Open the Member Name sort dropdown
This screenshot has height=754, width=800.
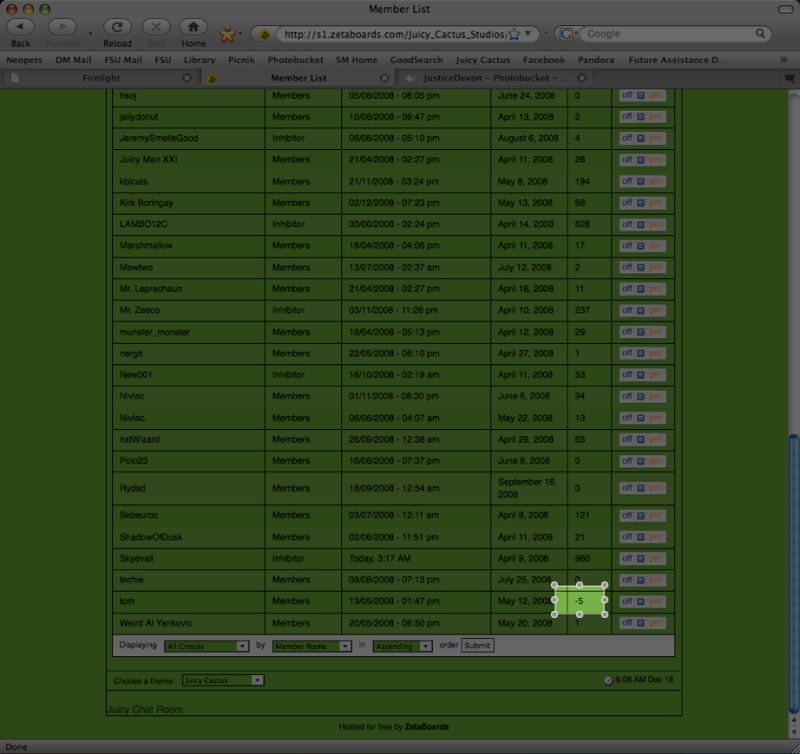311,646
